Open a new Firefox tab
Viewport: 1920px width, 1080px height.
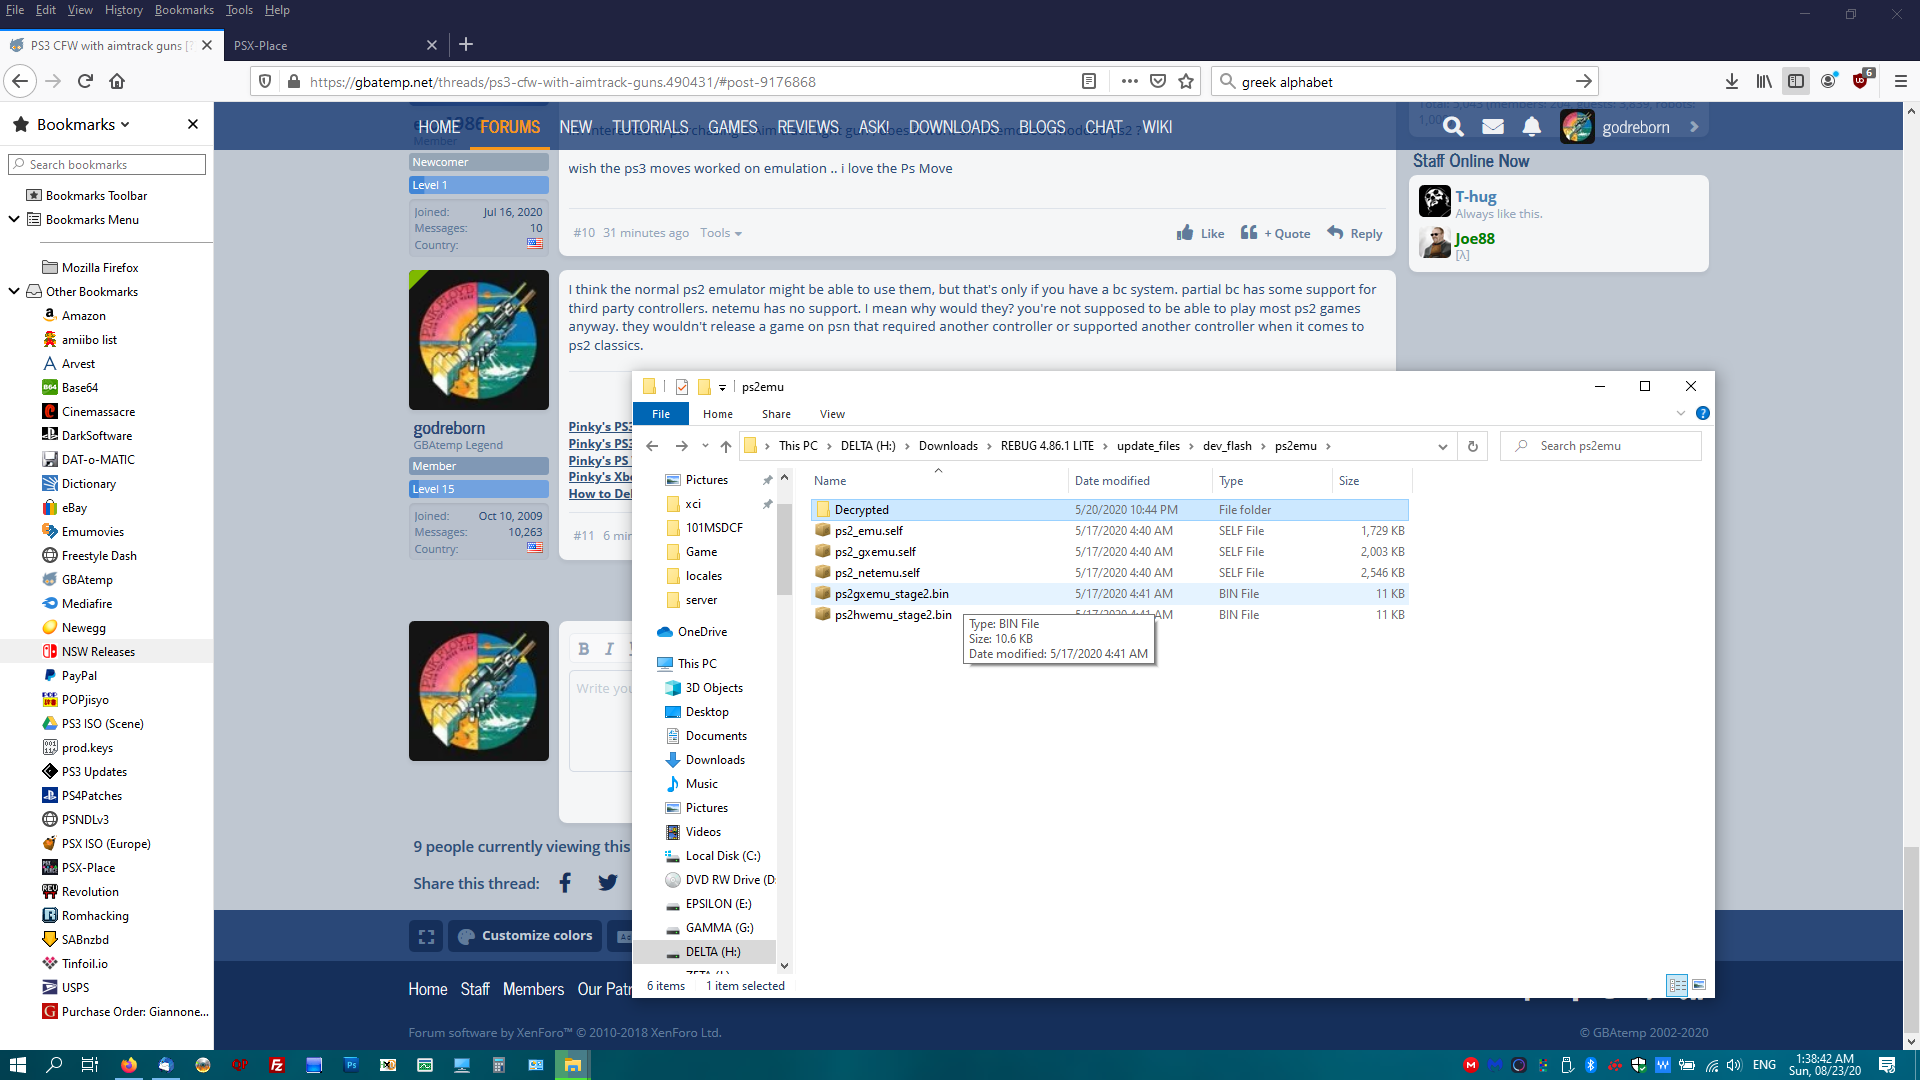tap(466, 45)
